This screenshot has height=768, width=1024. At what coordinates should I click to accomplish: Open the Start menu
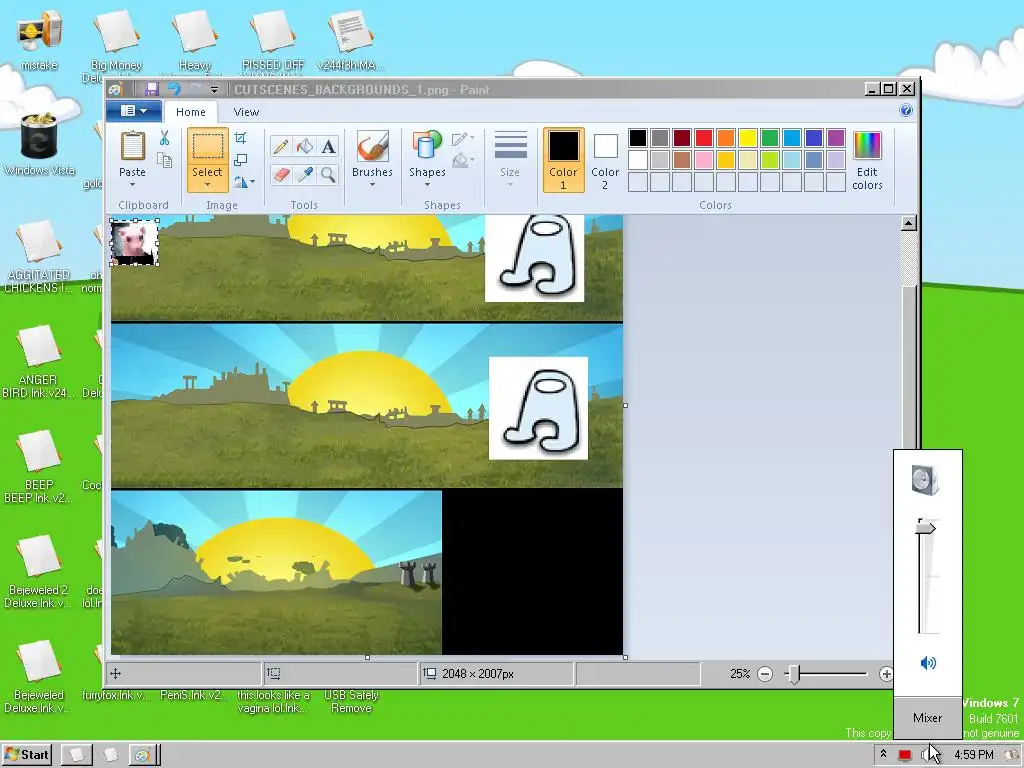click(x=27, y=755)
